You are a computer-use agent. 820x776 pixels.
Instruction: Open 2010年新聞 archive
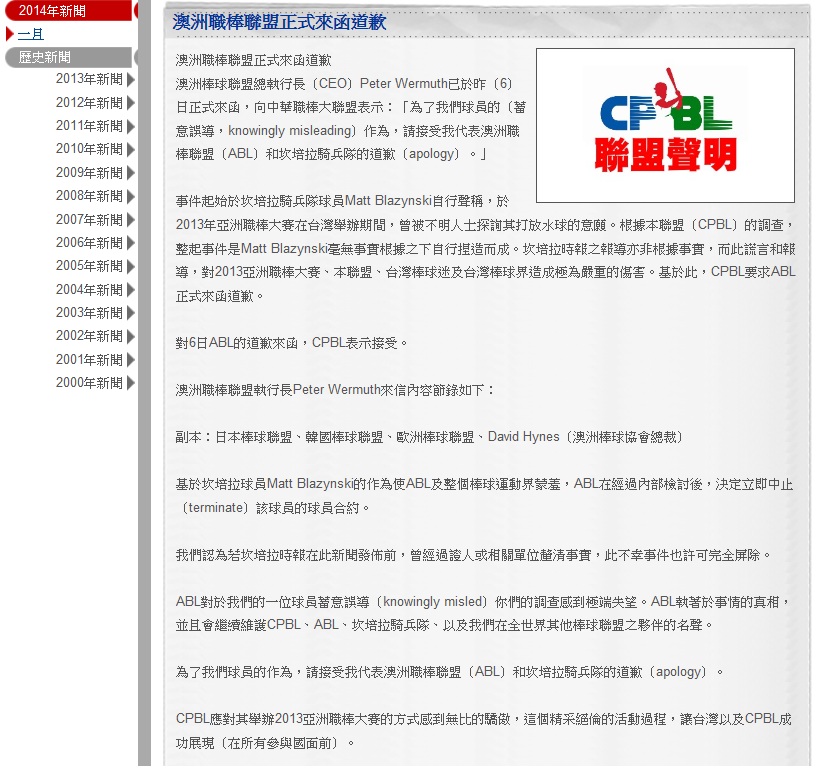pyautogui.click(x=89, y=149)
